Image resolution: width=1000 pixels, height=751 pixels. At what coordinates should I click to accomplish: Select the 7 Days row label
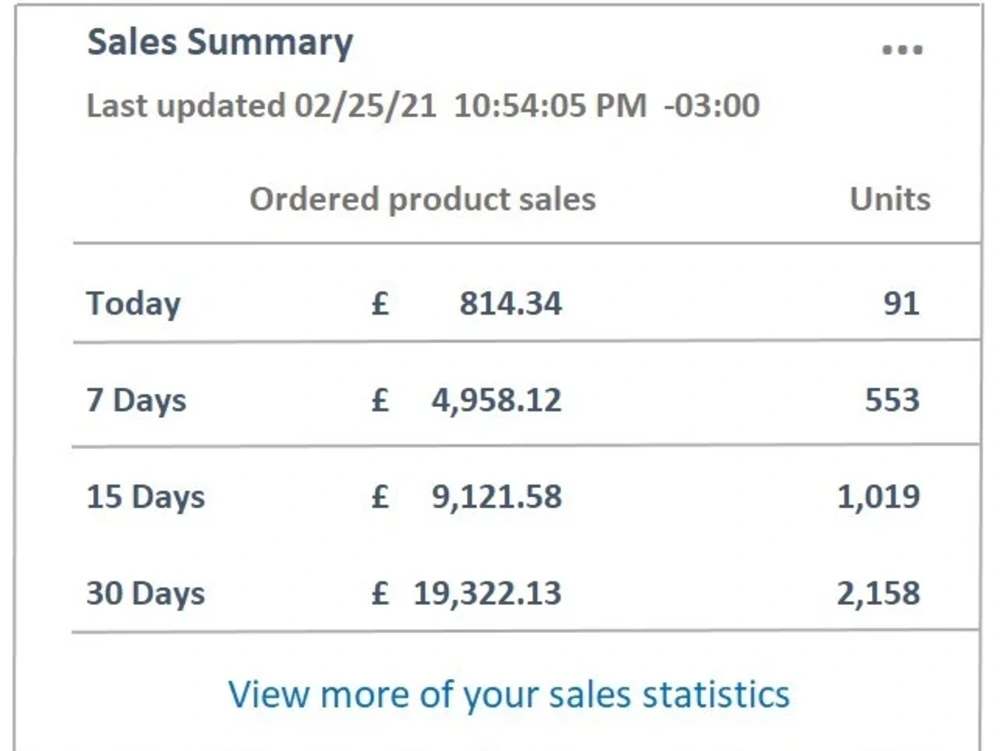(x=136, y=400)
